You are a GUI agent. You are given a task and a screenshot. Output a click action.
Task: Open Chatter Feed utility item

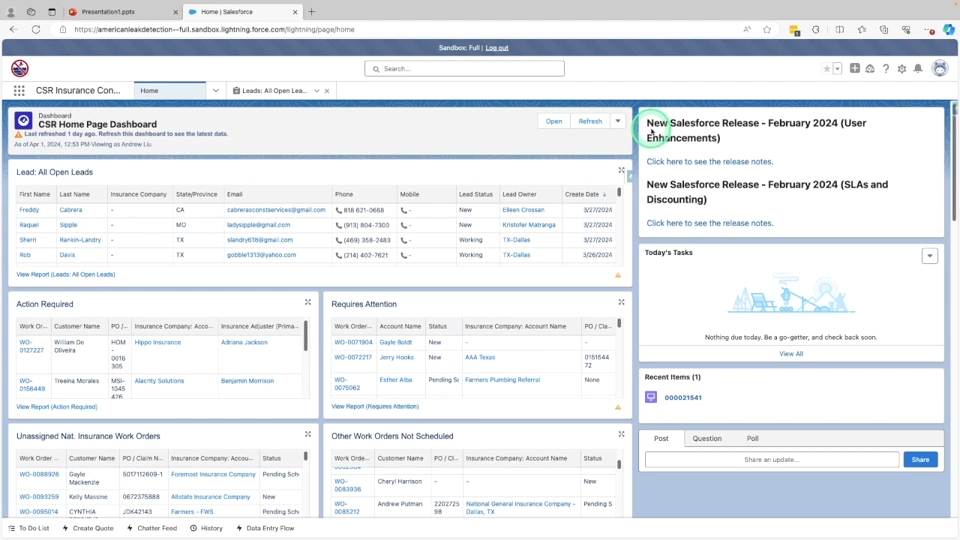pos(152,528)
